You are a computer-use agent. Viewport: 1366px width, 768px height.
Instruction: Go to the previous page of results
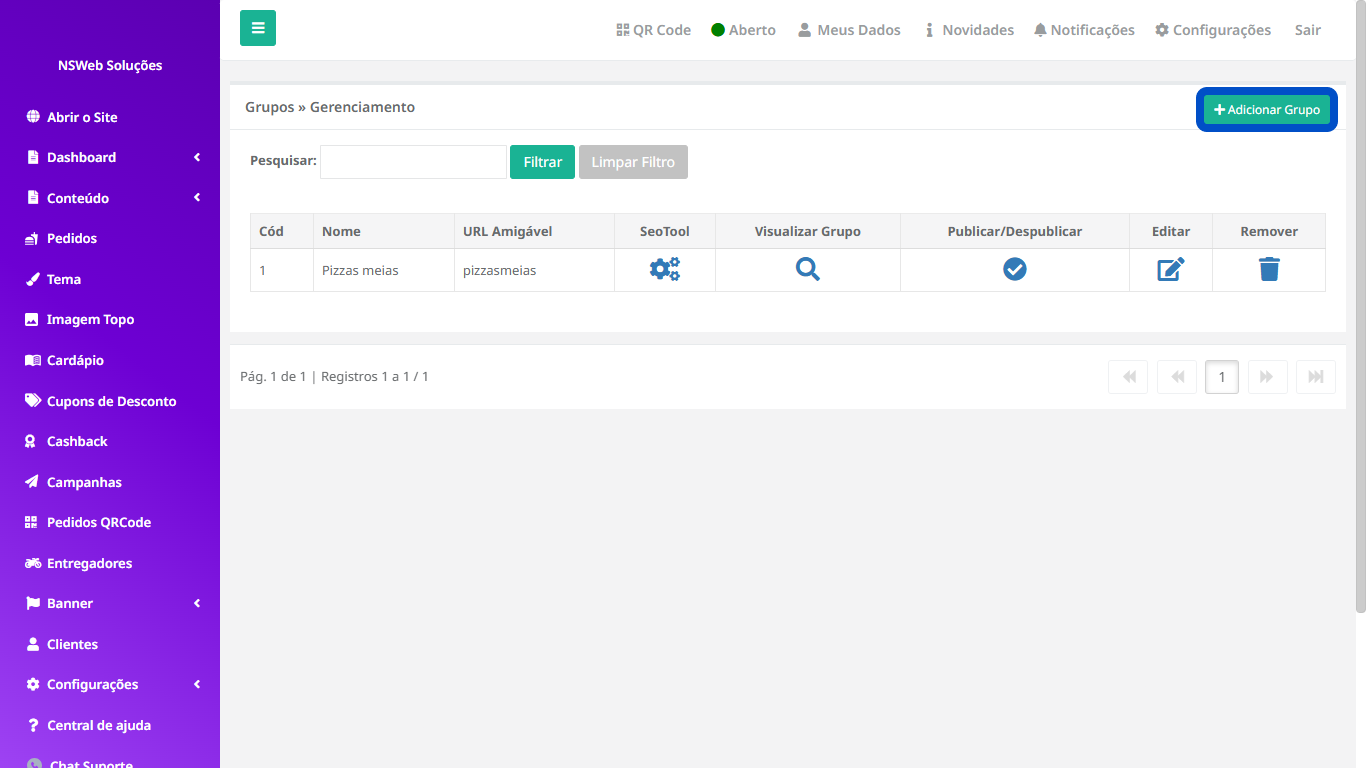click(x=1177, y=377)
